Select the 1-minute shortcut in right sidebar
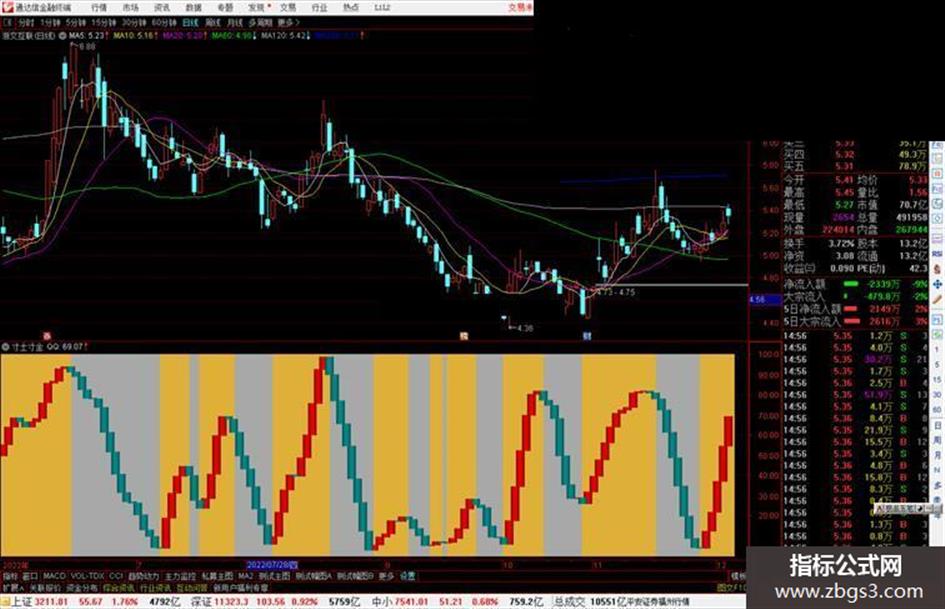This screenshot has height=609, width=945. (x=937, y=350)
